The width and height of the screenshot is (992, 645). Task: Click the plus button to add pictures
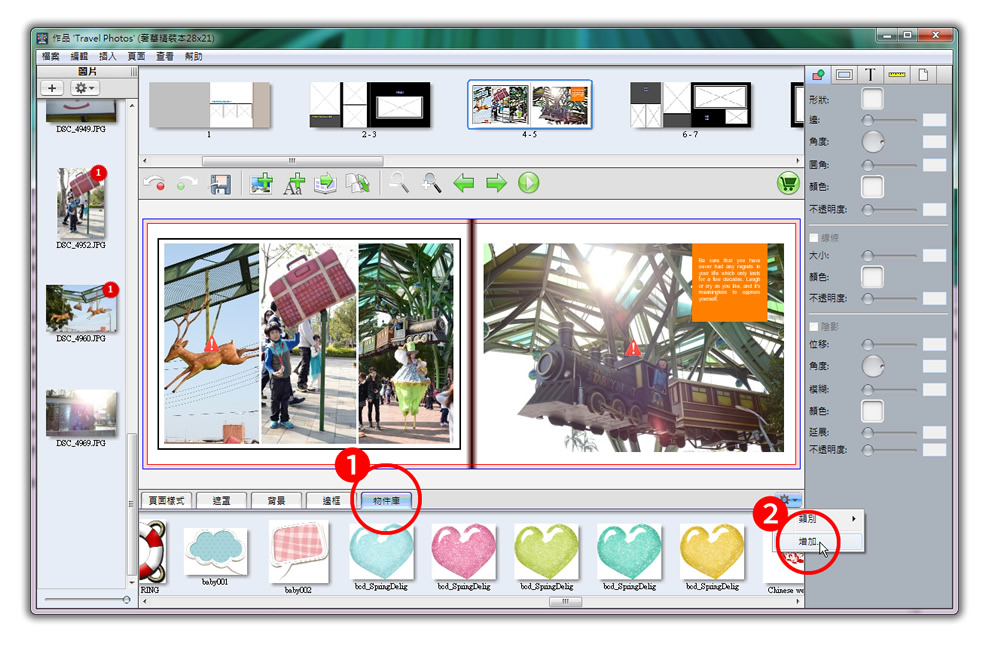pos(52,89)
